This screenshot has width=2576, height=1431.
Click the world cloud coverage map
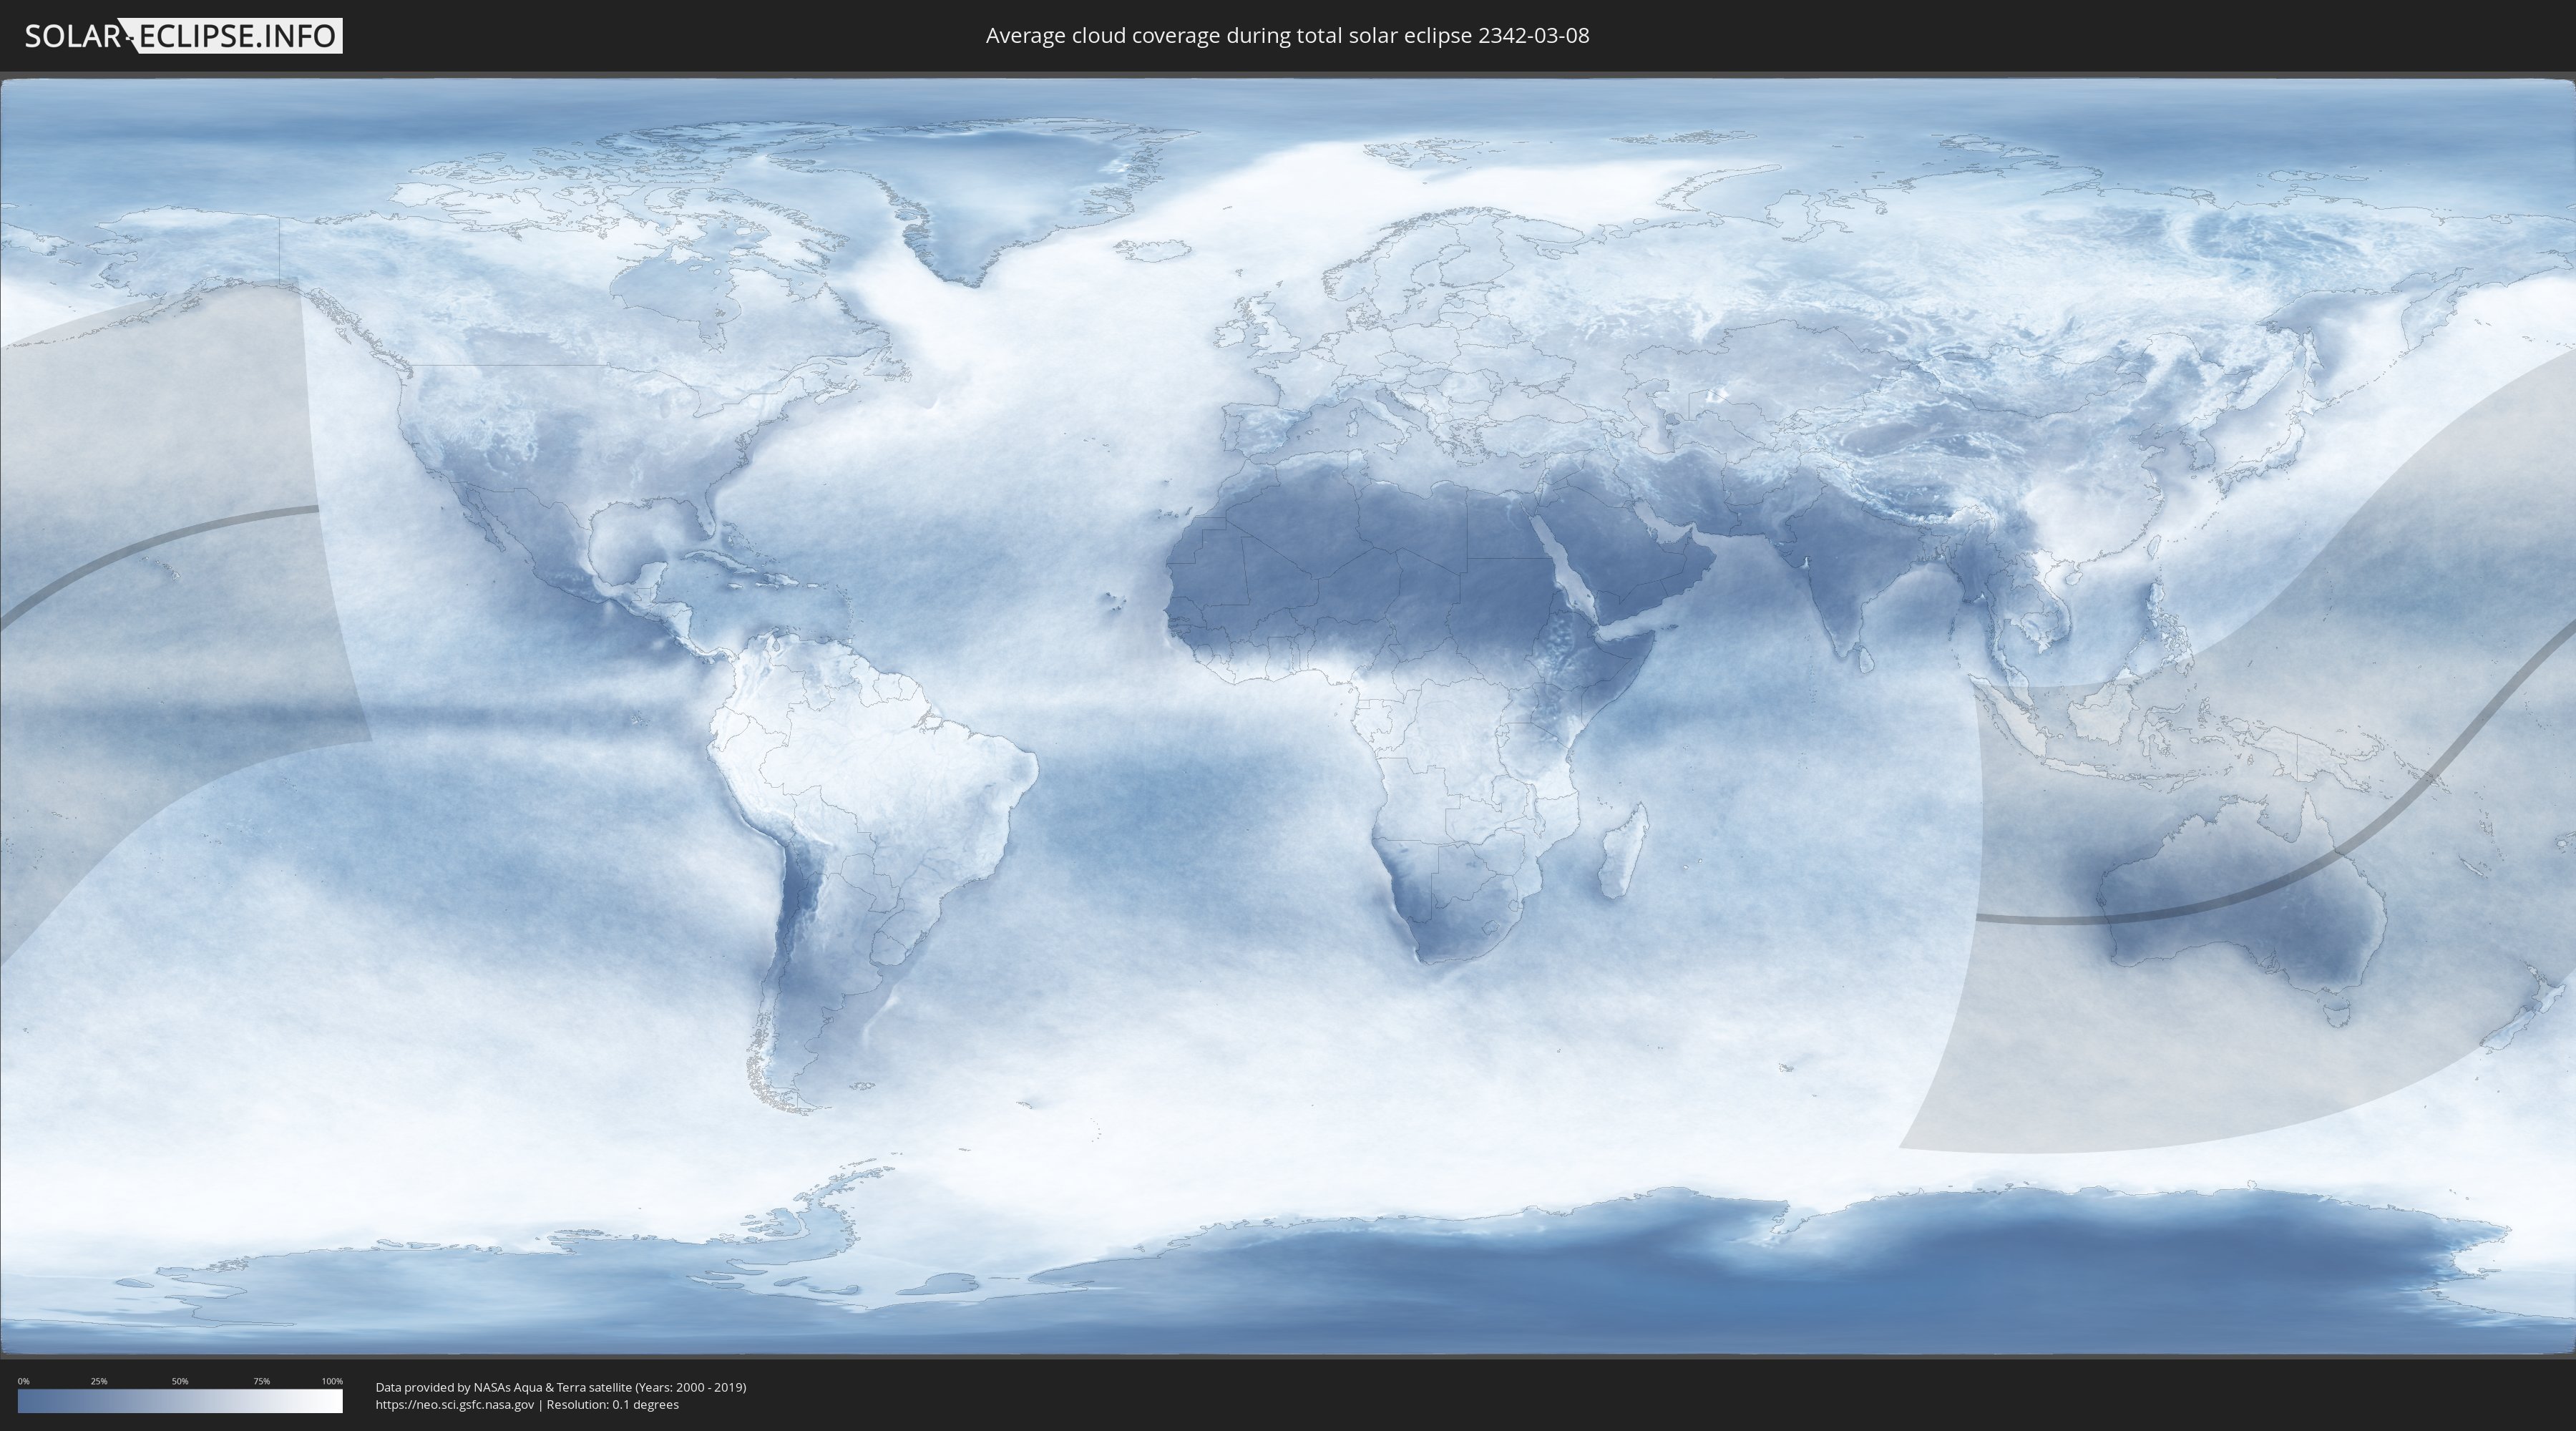point(1288,716)
